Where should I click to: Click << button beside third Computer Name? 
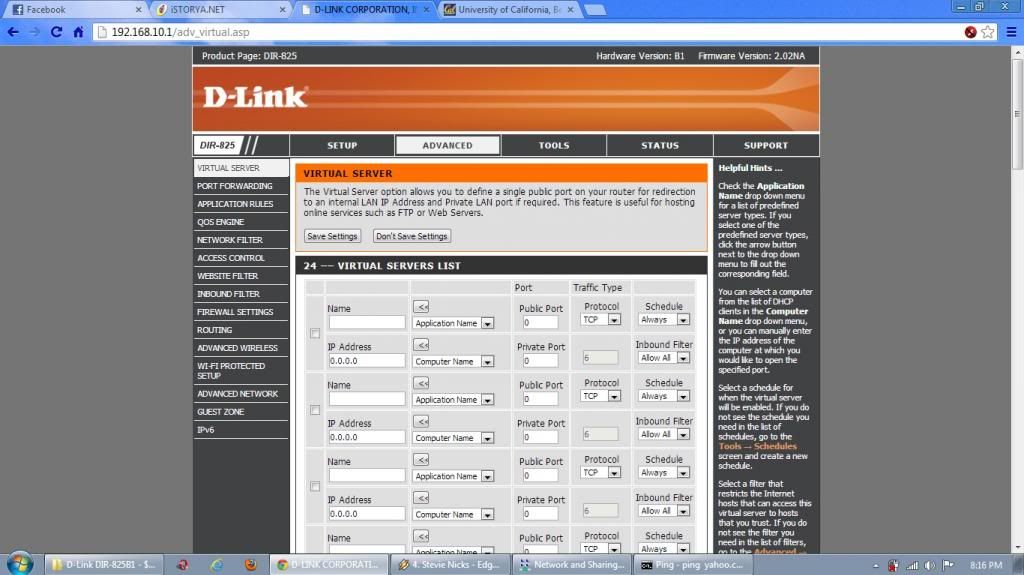tap(421, 498)
